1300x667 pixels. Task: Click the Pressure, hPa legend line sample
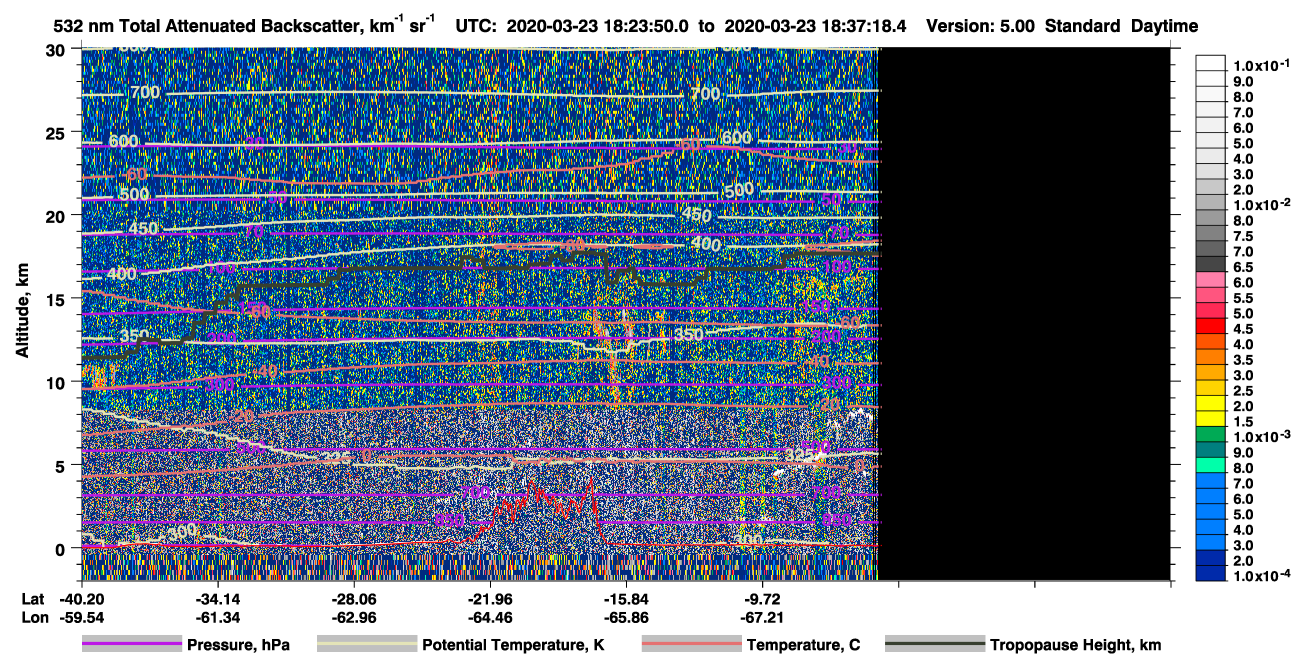click(x=132, y=645)
